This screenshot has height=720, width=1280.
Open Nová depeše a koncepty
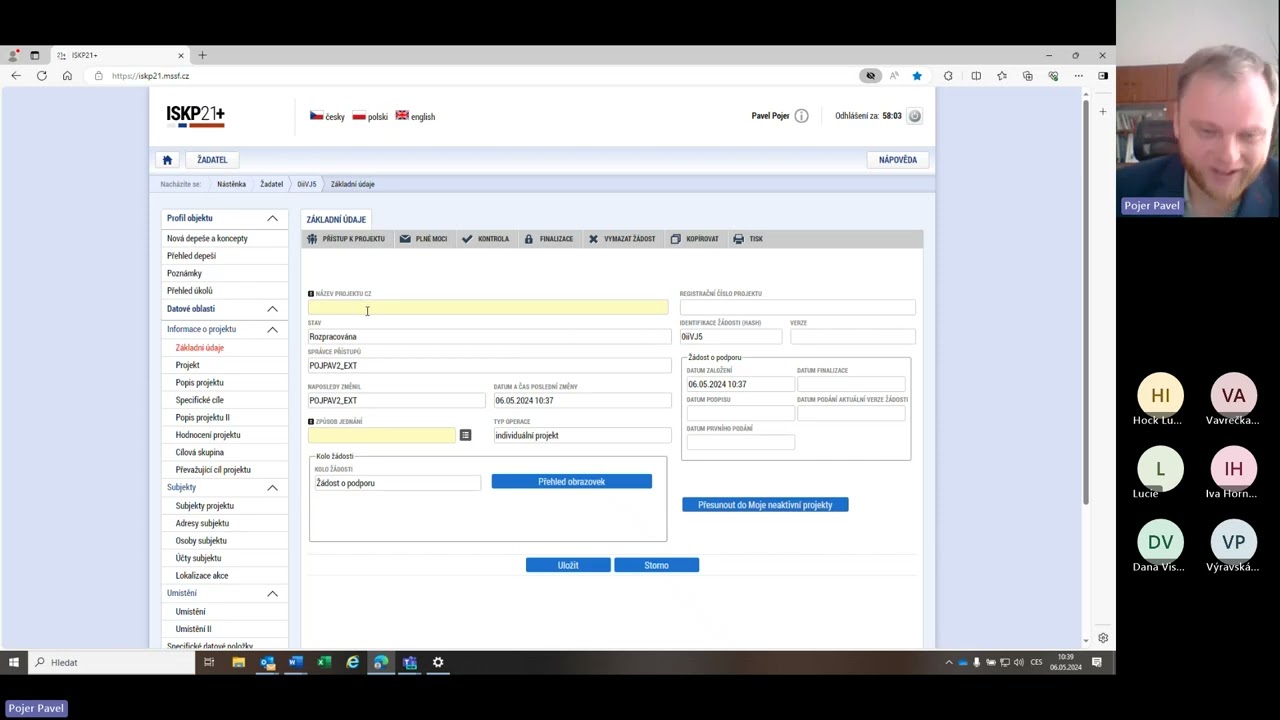click(207, 238)
